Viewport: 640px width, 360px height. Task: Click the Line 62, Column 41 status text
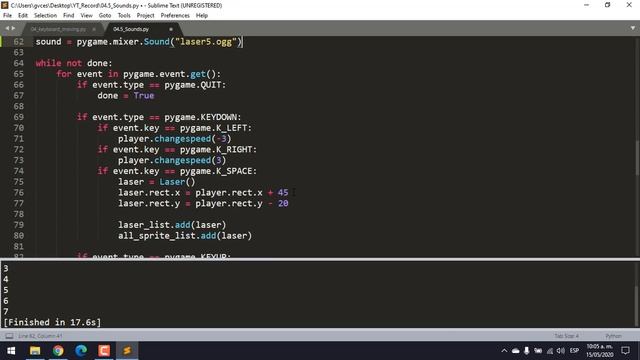(40, 336)
